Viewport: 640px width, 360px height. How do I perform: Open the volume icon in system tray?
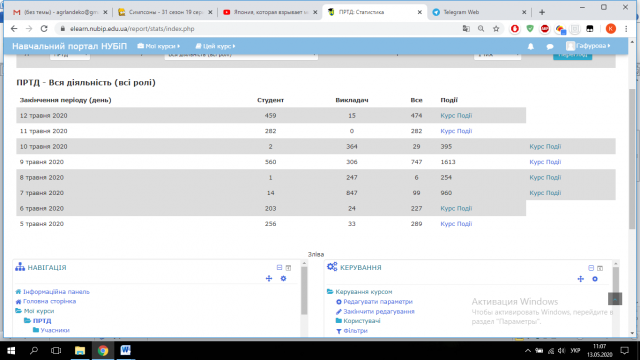[562, 351]
